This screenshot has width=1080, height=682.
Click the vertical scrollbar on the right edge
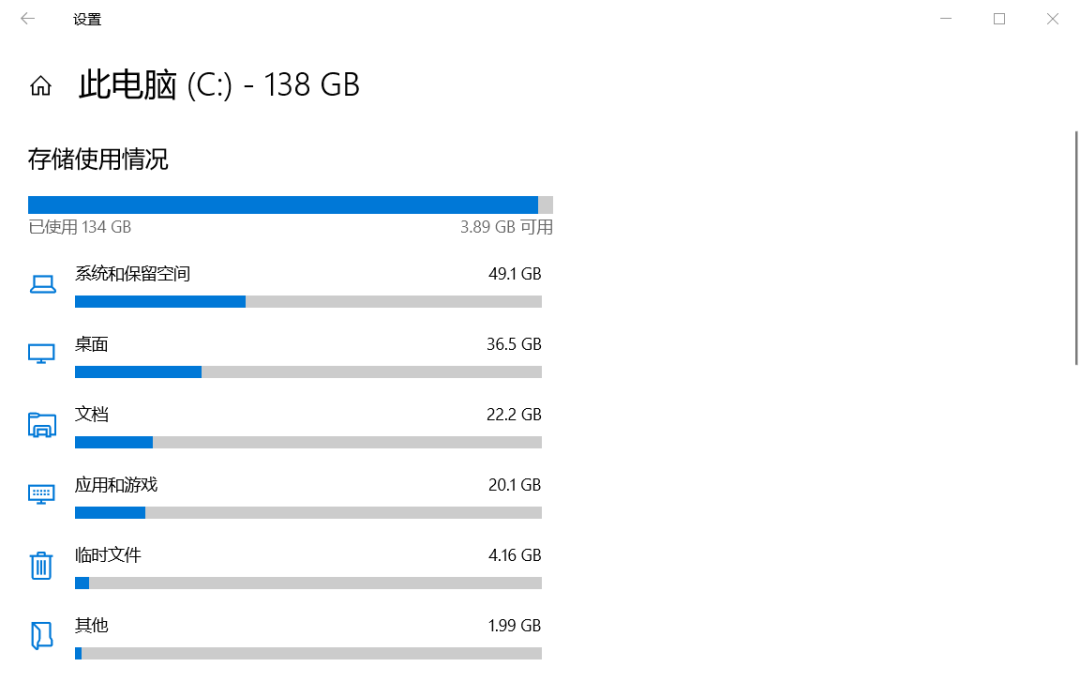click(1077, 248)
